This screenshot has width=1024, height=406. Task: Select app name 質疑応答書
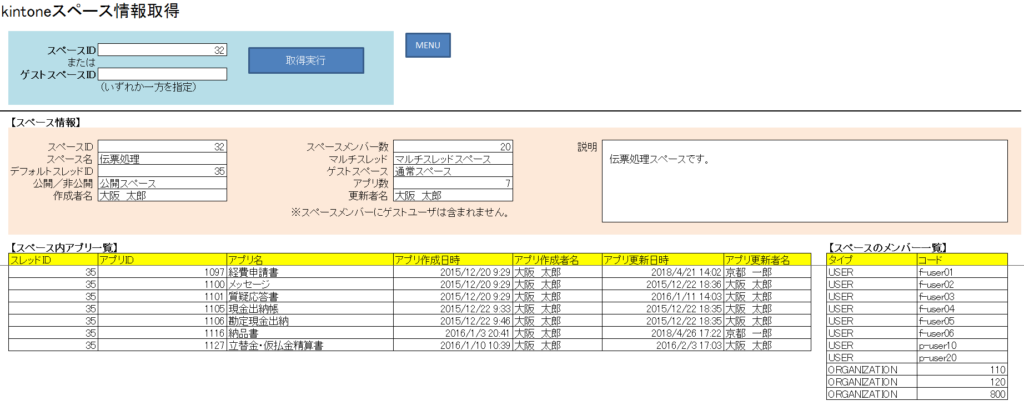[310, 296]
